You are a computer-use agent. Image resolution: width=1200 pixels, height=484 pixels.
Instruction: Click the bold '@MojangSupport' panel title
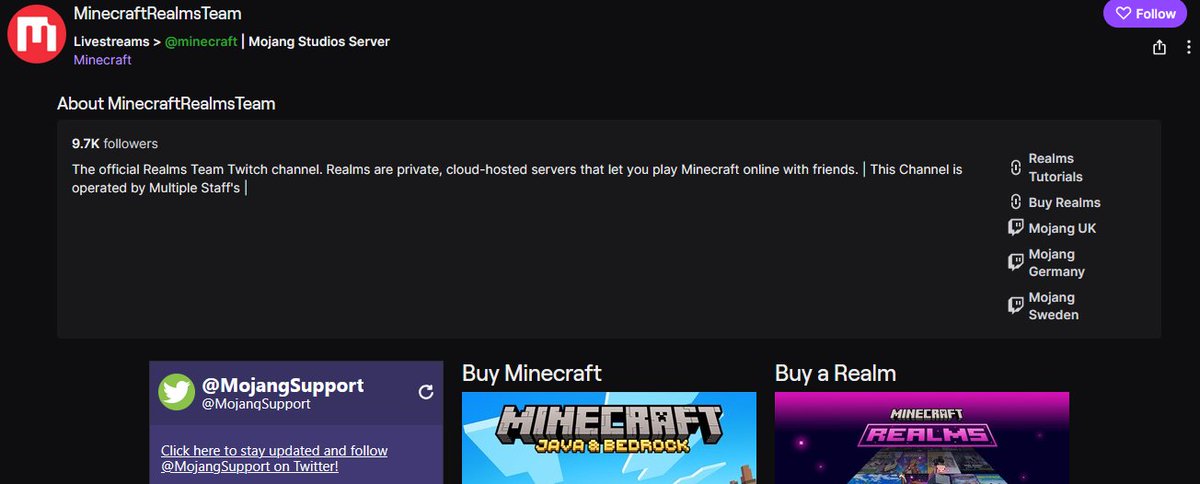tap(283, 385)
